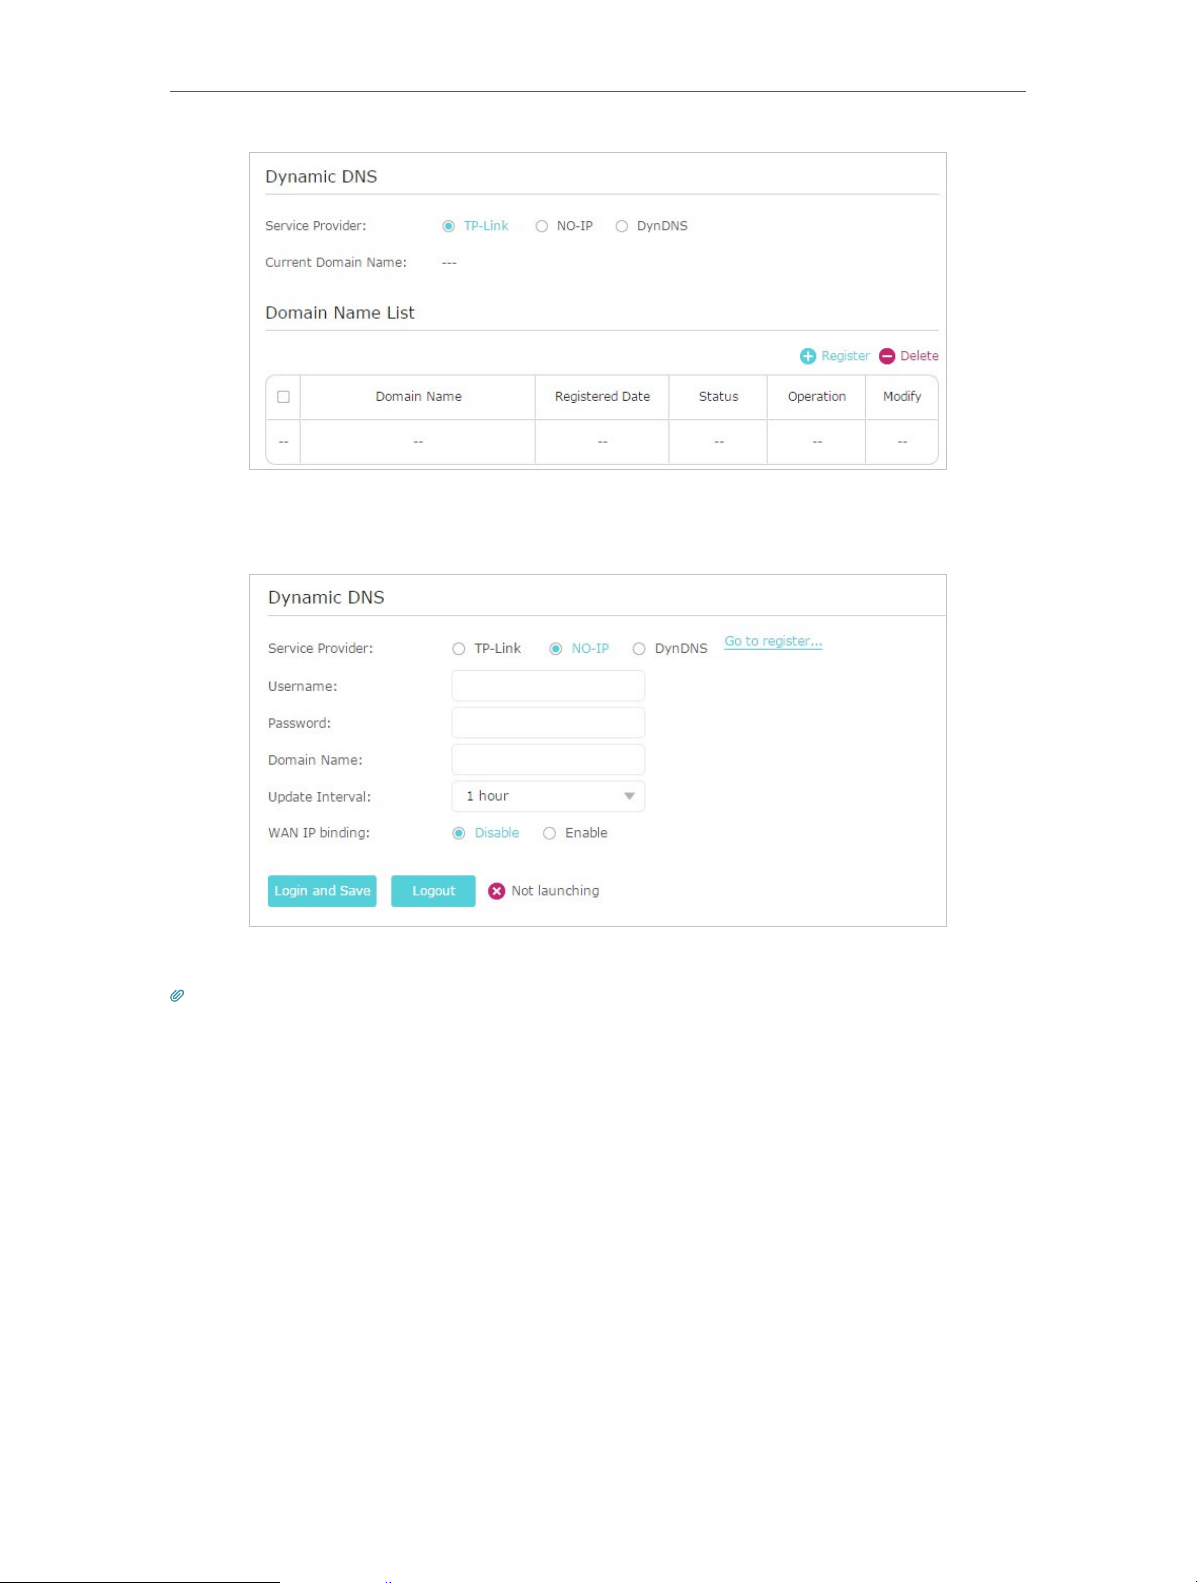Click the green plus Register icon
Screen dimensions: 1197x1583
[808, 356]
